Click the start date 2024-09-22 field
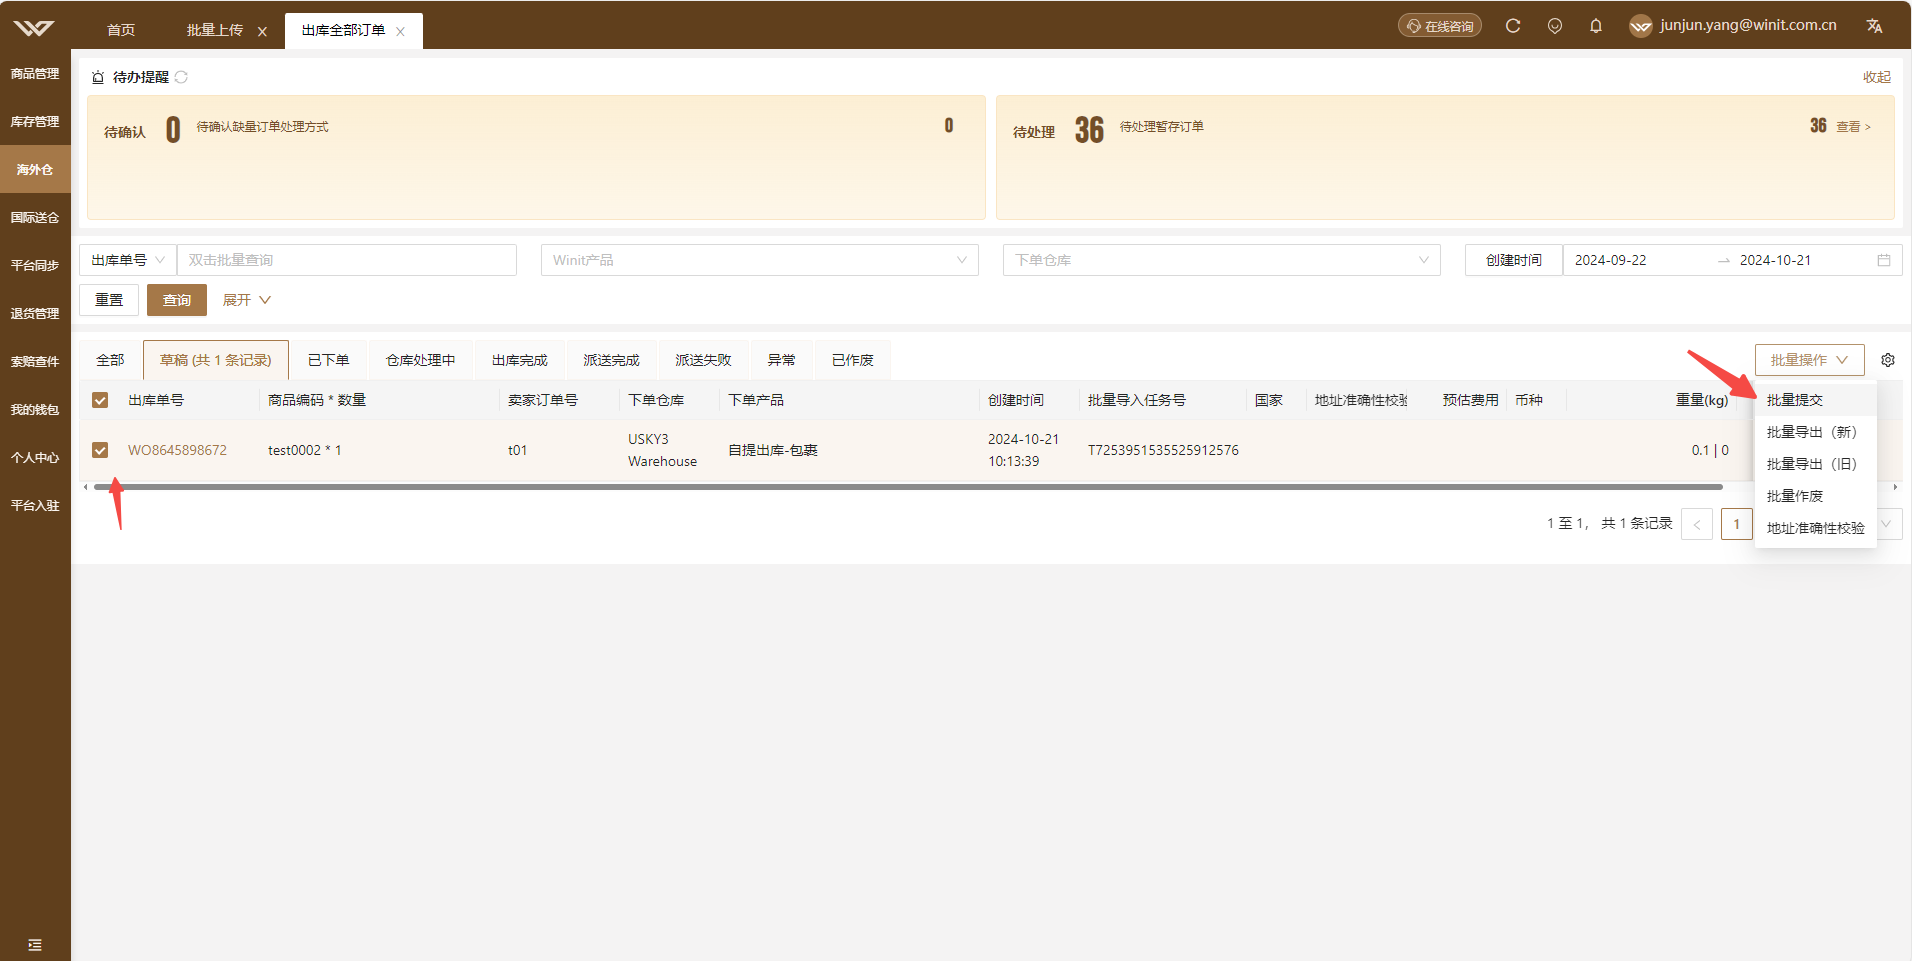Screen dimensions: 1912x961 click(x=1640, y=260)
